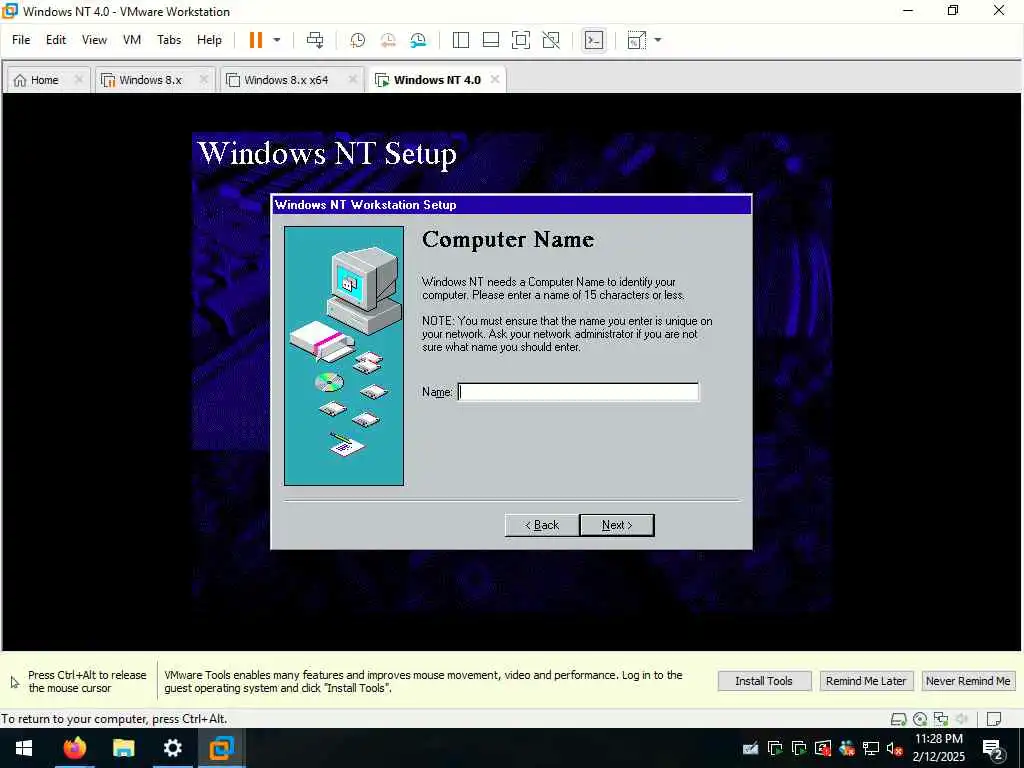Viewport: 1024px width, 768px height.
Task: Close the Home tab
Action: coord(78,79)
